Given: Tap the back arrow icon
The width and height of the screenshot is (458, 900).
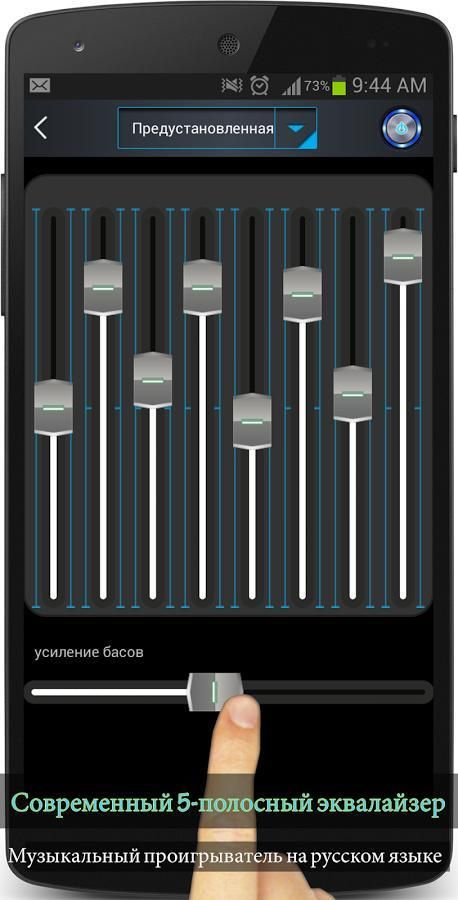Looking at the screenshot, I should [x=40, y=128].
